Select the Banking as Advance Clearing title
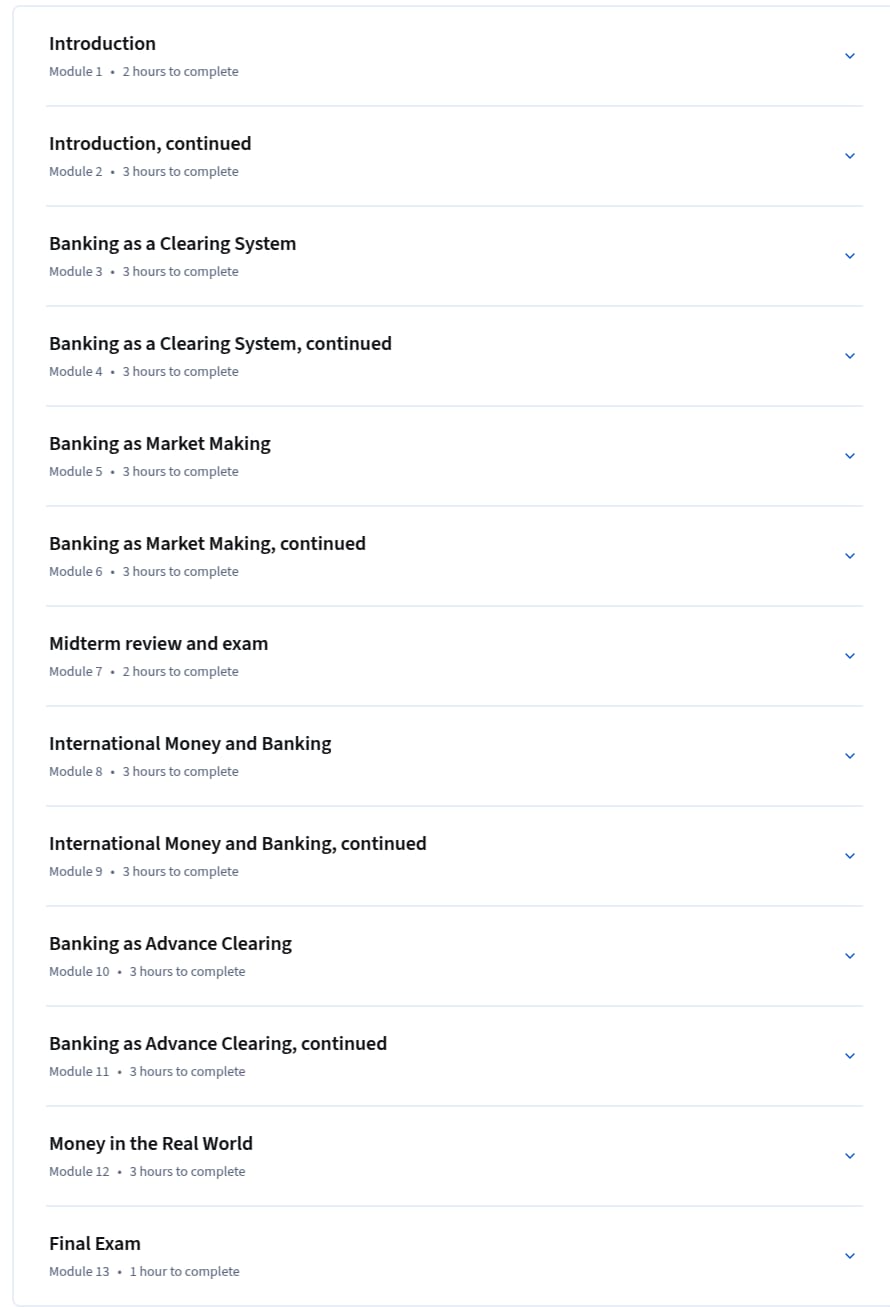The width and height of the screenshot is (890, 1307). coord(170,944)
